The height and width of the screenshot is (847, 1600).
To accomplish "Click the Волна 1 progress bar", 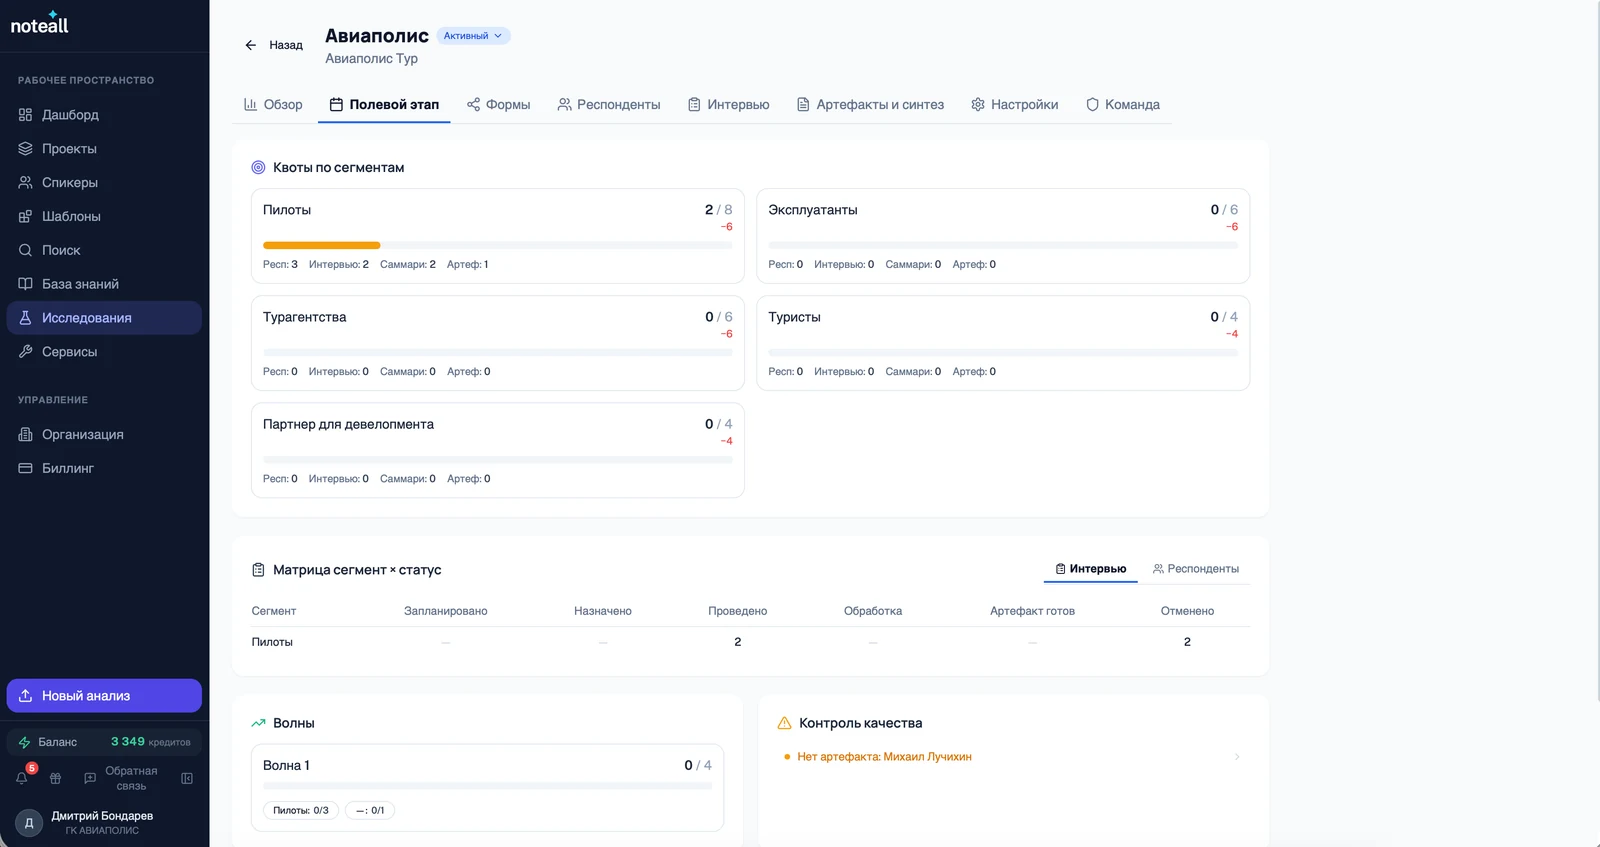I will [x=487, y=786].
